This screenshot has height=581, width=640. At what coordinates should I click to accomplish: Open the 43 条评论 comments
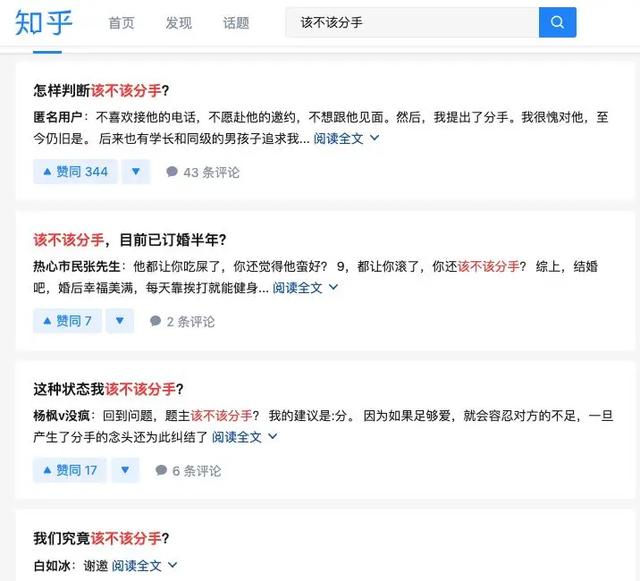(203, 172)
